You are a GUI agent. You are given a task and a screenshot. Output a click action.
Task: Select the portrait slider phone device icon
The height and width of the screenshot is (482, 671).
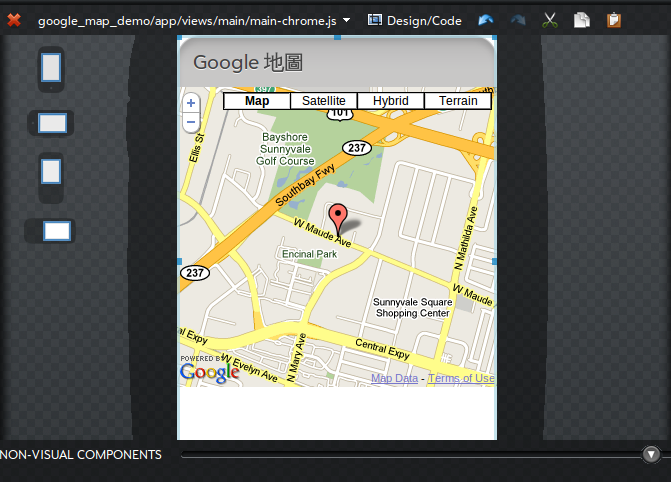click(x=51, y=177)
